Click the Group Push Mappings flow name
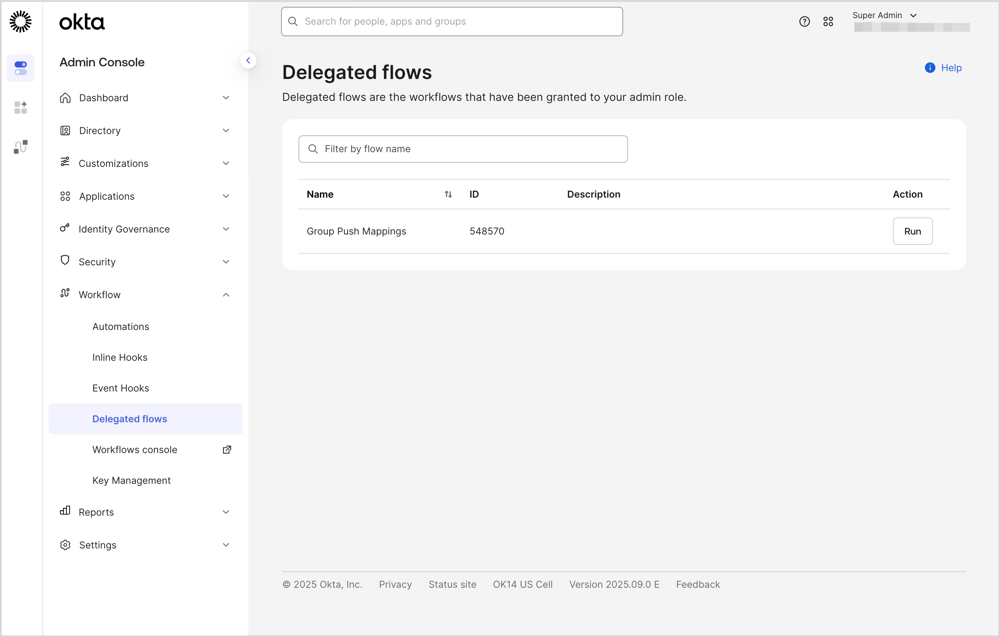The image size is (1000, 637). [x=357, y=231]
